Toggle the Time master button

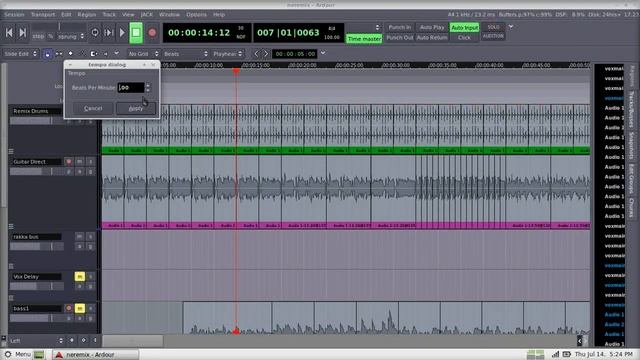tap(364, 39)
